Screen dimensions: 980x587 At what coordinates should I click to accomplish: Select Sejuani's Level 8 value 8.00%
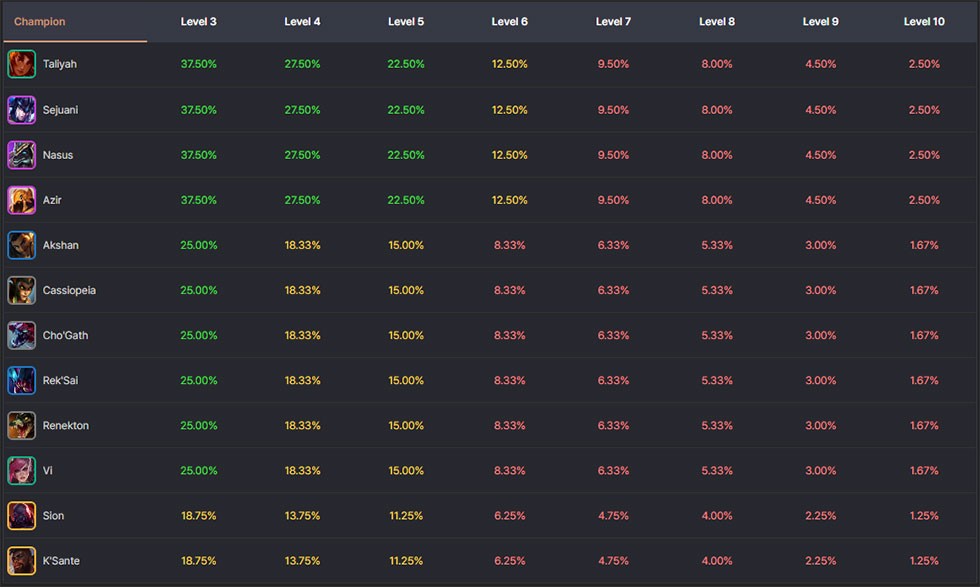717,110
